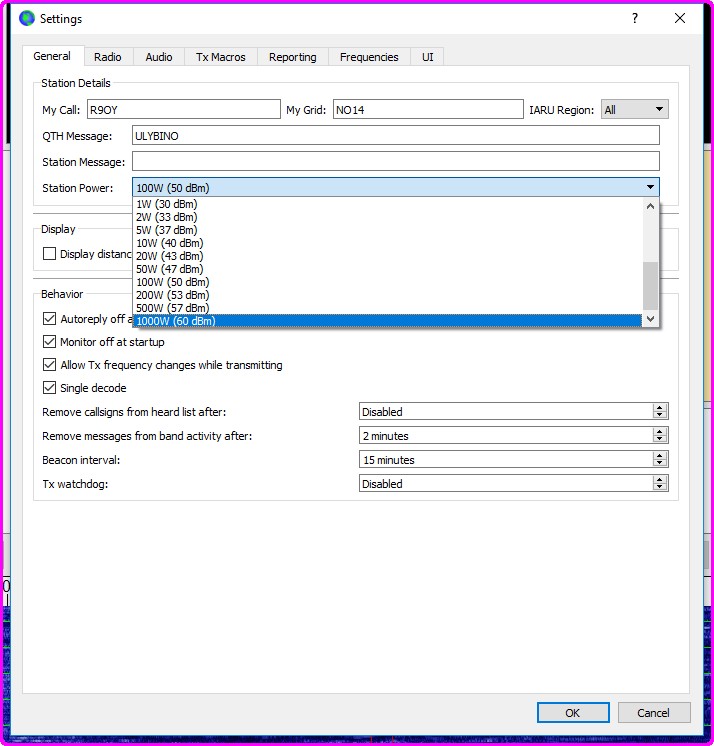Click the My Call input field
Viewport: 714px width, 746px height.
click(183, 110)
